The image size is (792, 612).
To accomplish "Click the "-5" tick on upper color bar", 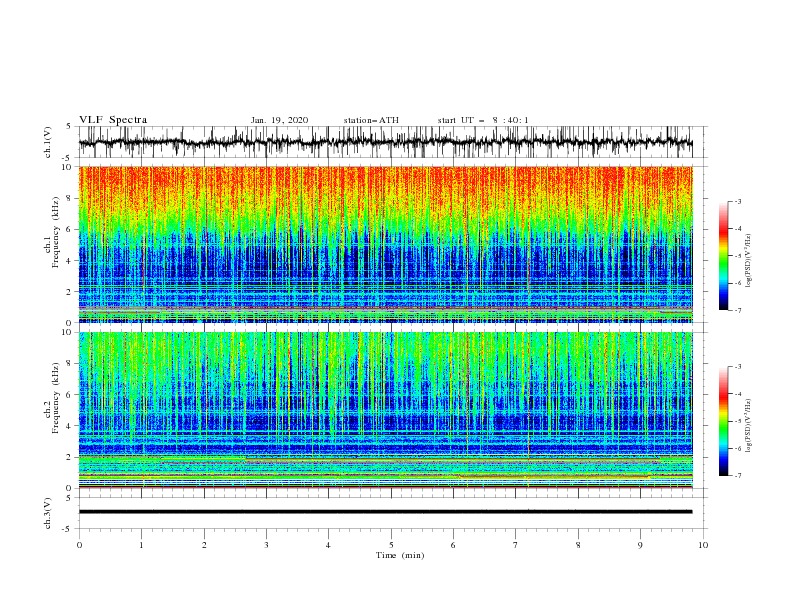I will 738,256.
